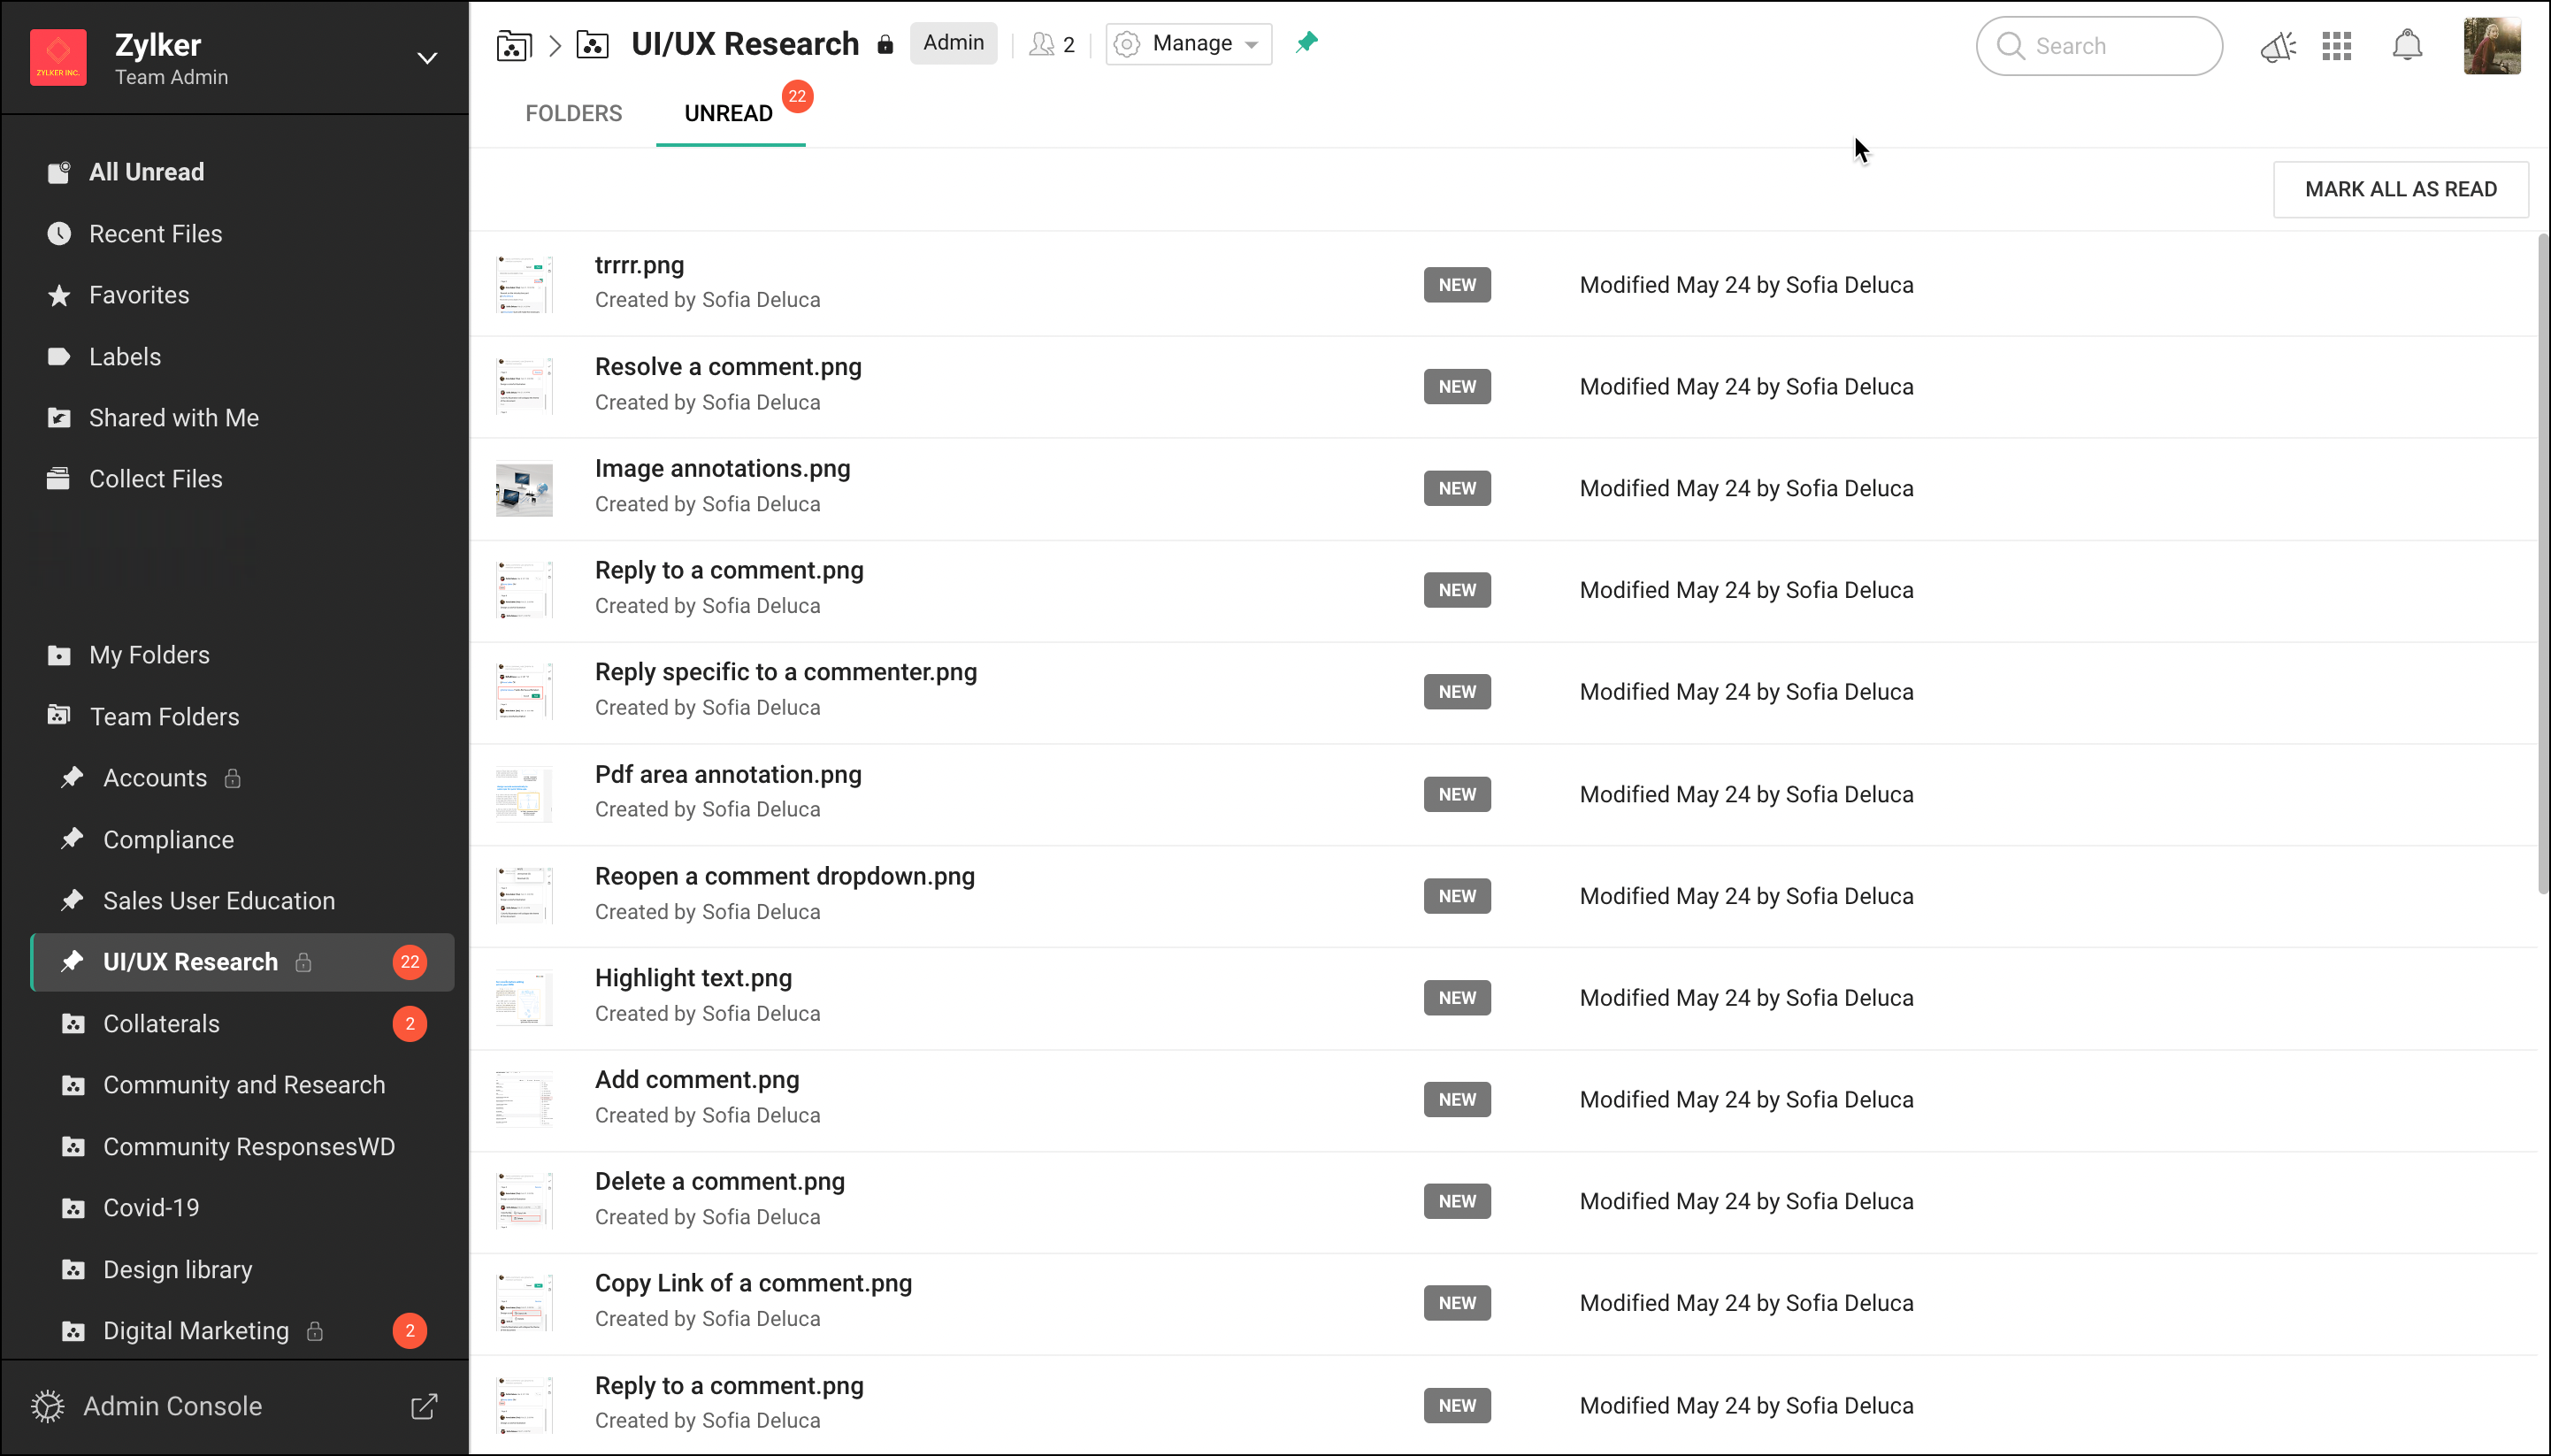Click the vertical scrollbar of the file list
This screenshot has width=2551, height=1456.
click(2543, 560)
